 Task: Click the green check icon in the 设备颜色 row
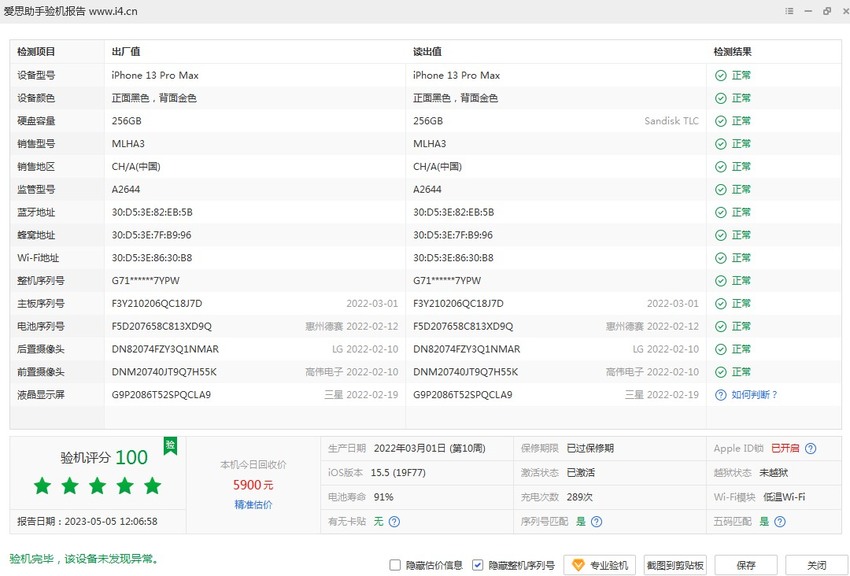click(720, 98)
